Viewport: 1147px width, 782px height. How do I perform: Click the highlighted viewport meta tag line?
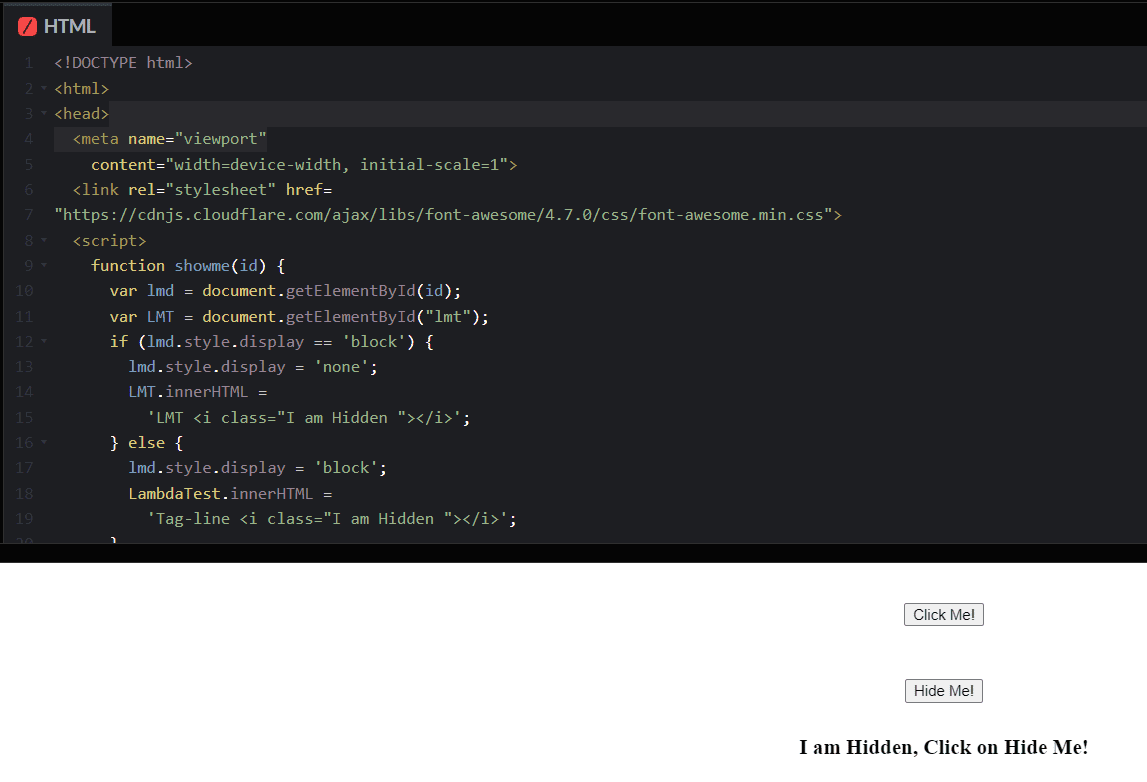pyautogui.click(x=169, y=138)
